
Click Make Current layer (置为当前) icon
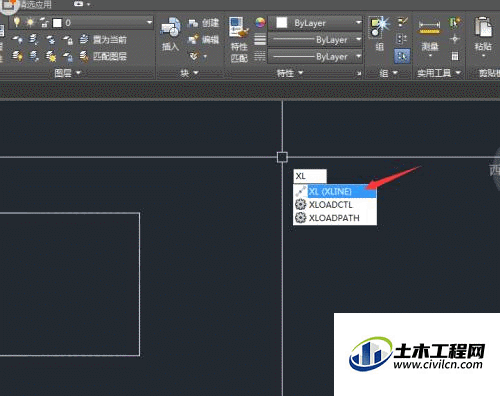103,40
